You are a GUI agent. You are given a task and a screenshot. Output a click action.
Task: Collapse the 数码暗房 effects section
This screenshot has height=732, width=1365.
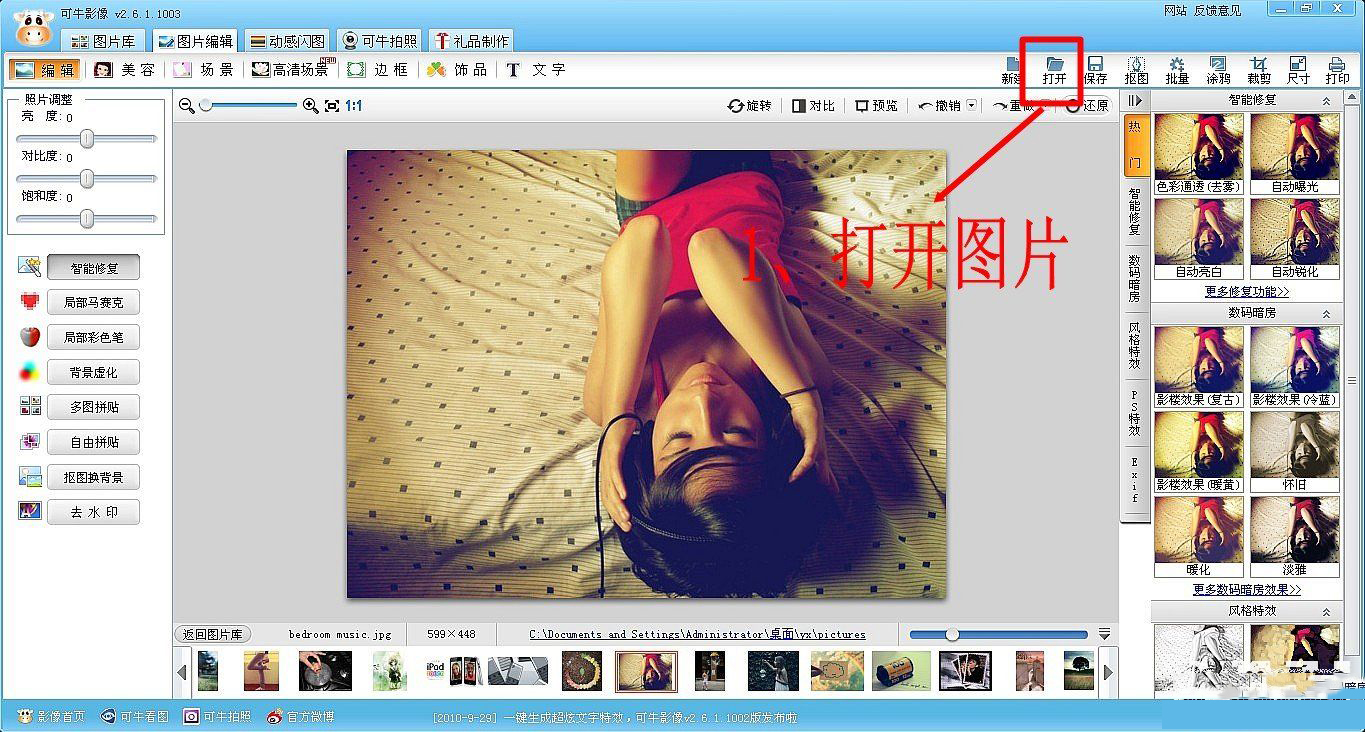[1327, 314]
